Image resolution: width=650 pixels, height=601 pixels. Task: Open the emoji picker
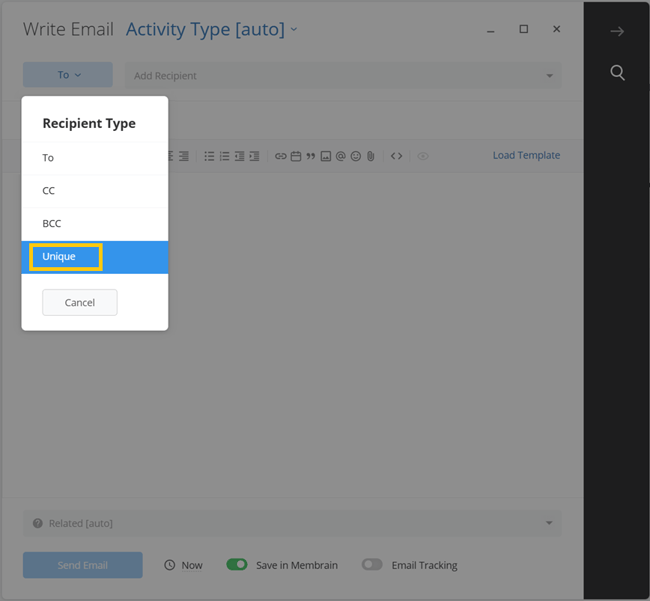click(x=356, y=156)
